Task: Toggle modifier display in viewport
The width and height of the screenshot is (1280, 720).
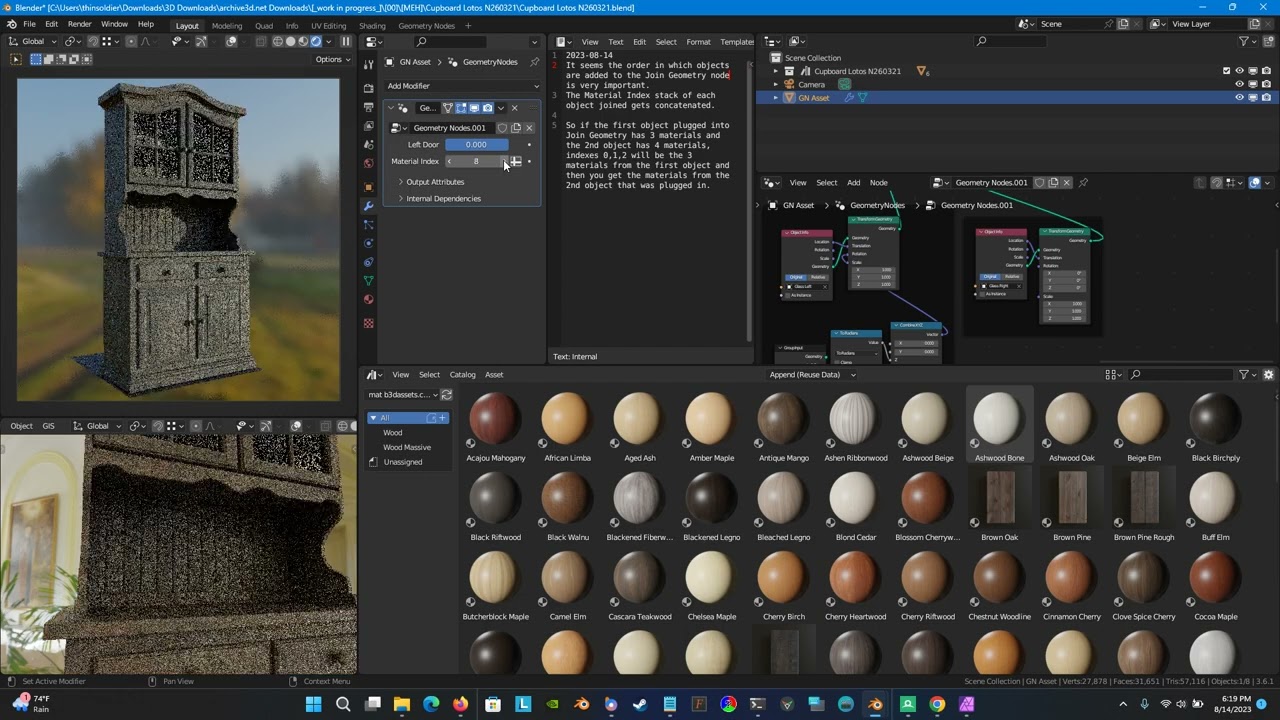Action: pos(474,108)
